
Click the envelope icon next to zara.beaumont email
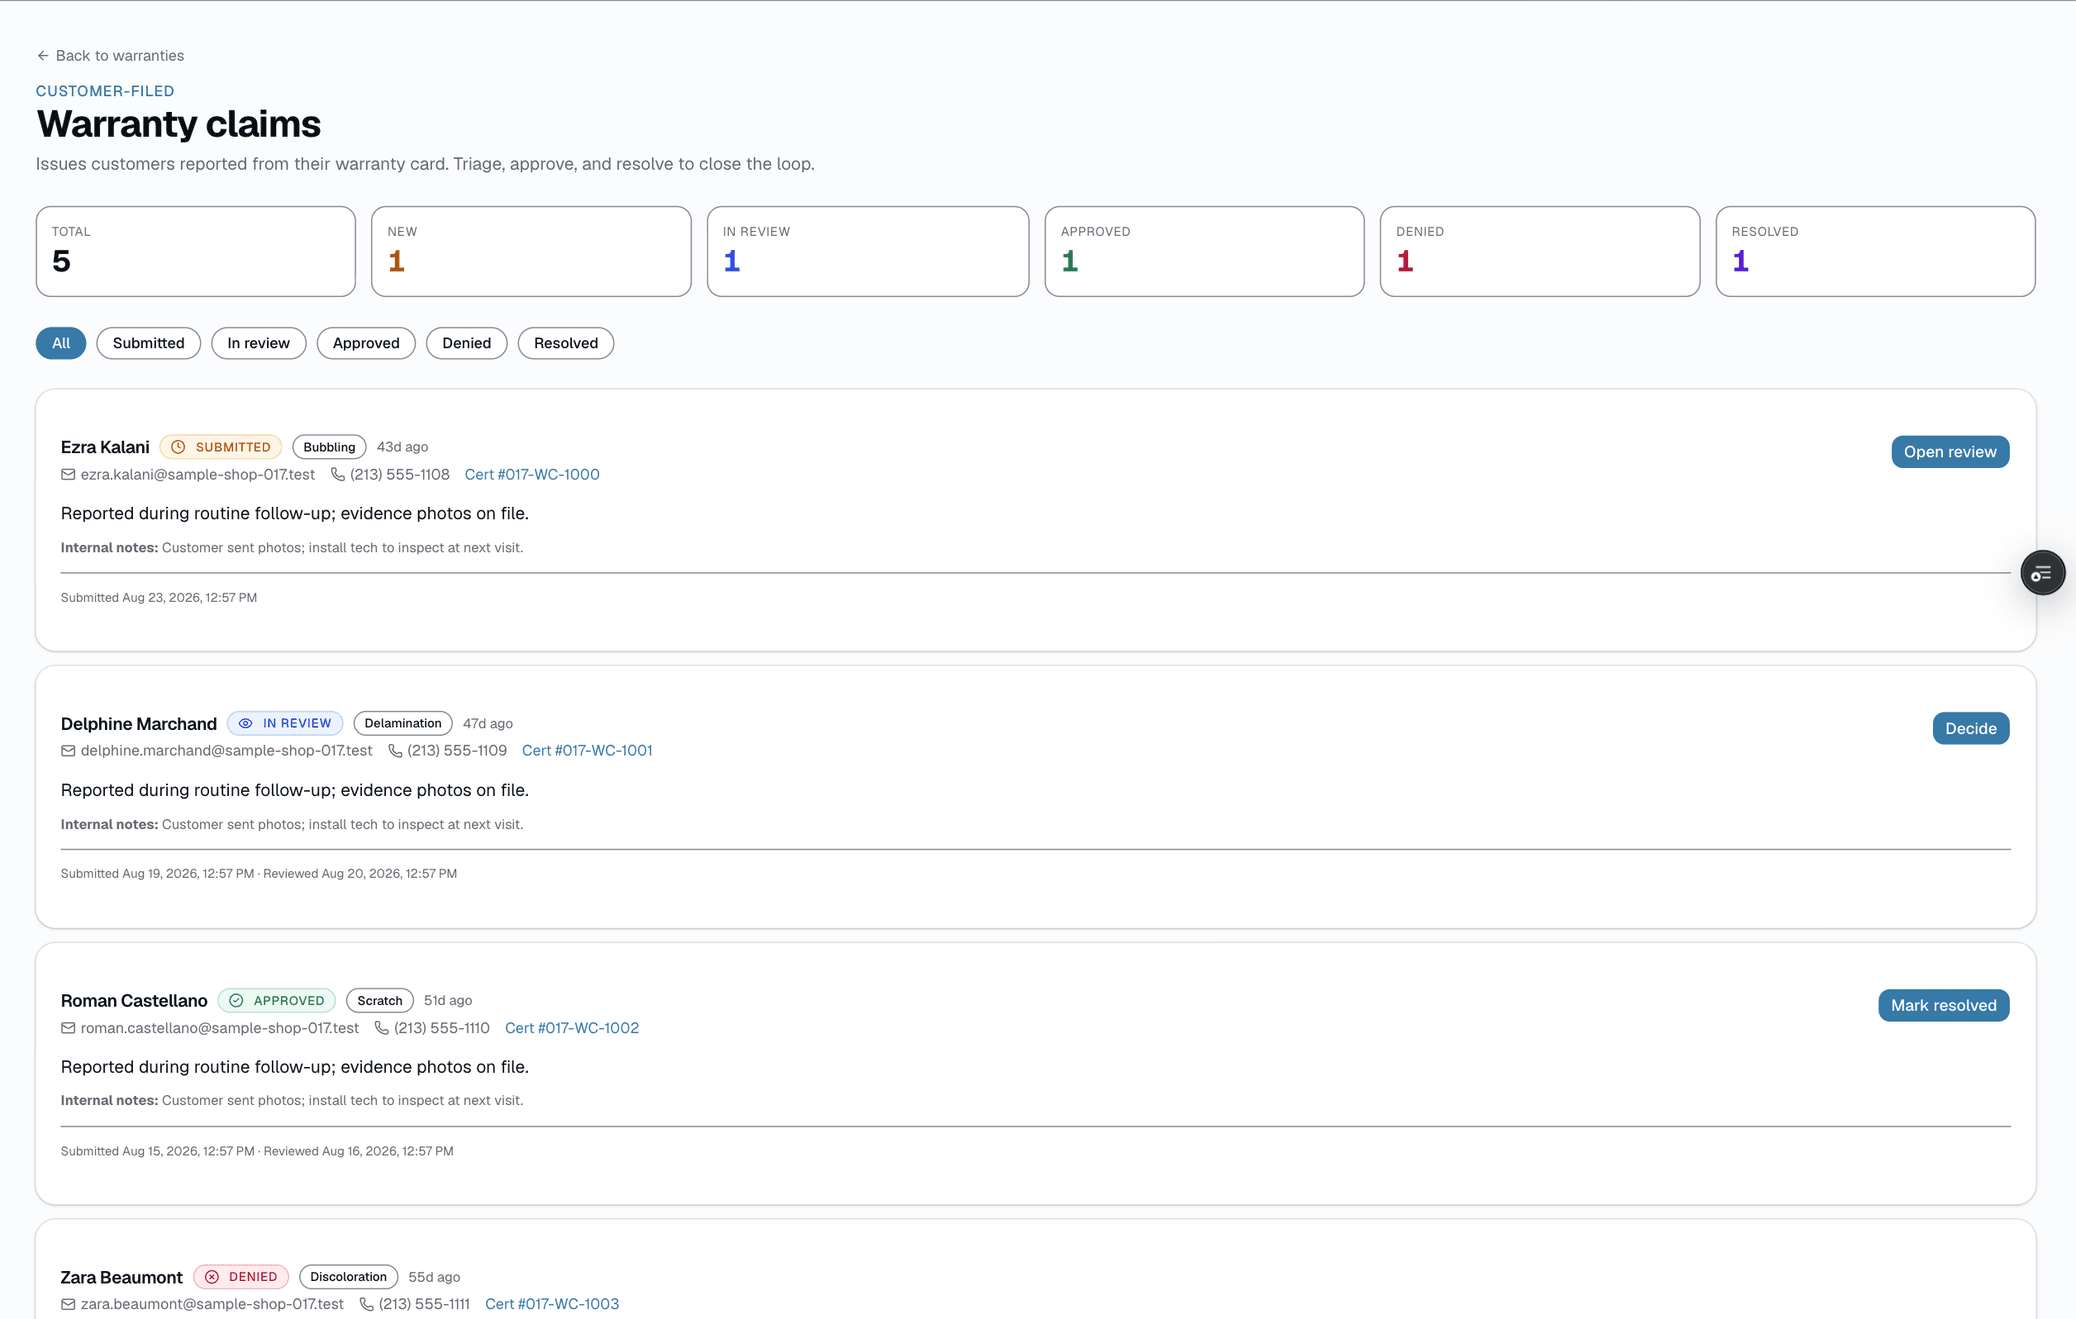point(68,1304)
